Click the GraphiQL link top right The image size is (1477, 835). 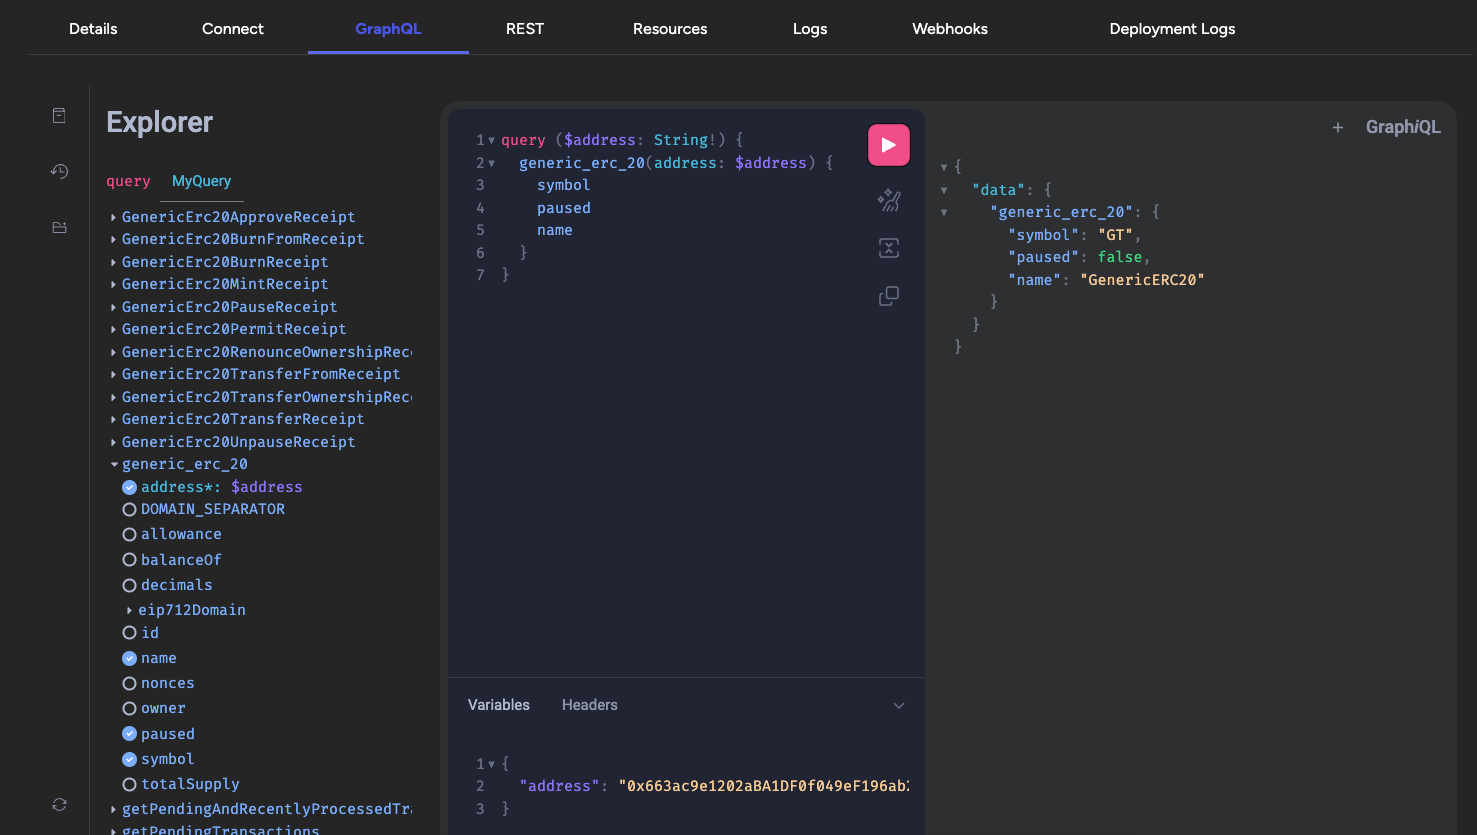(x=1403, y=127)
